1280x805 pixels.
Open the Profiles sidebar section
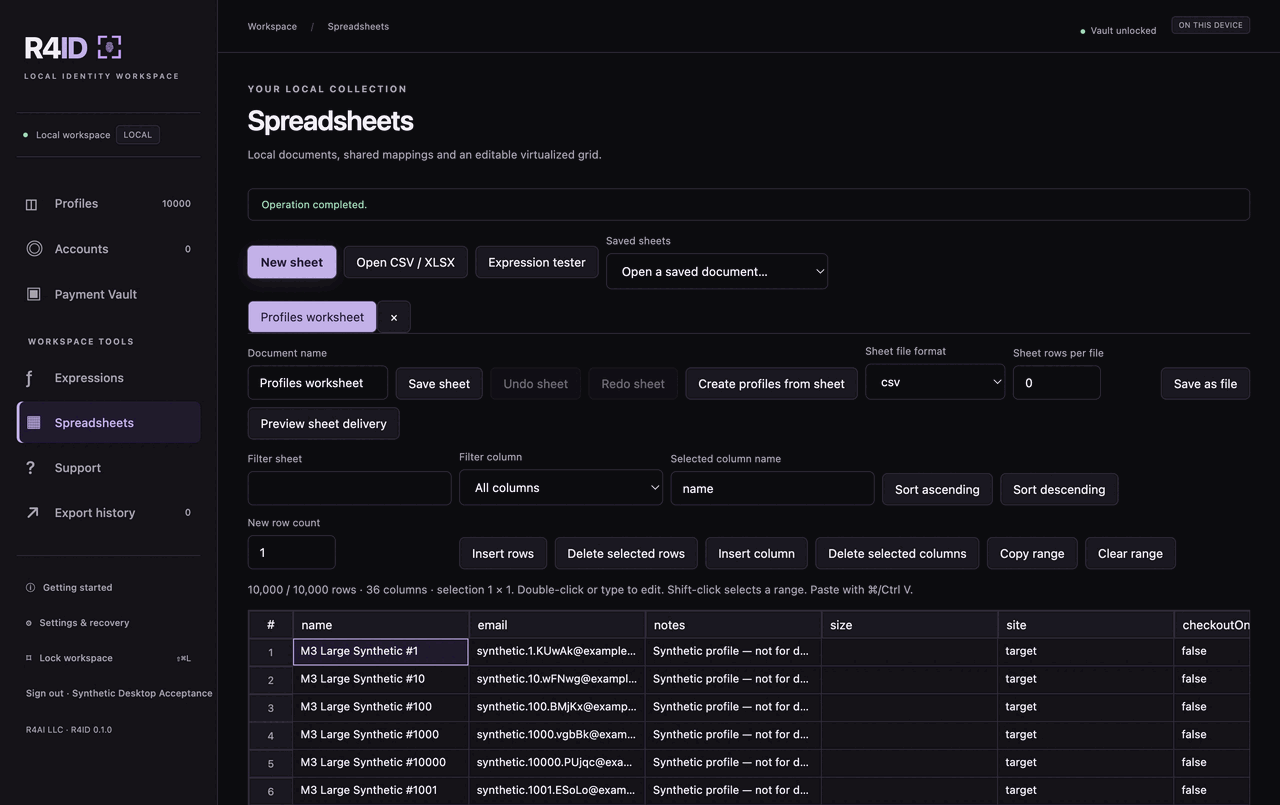click(x=108, y=204)
